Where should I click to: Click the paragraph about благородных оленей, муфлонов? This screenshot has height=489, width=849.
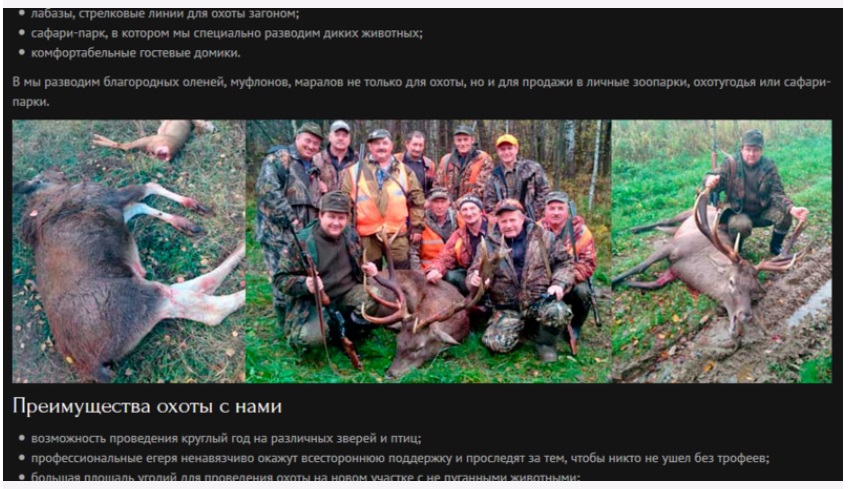(421, 92)
